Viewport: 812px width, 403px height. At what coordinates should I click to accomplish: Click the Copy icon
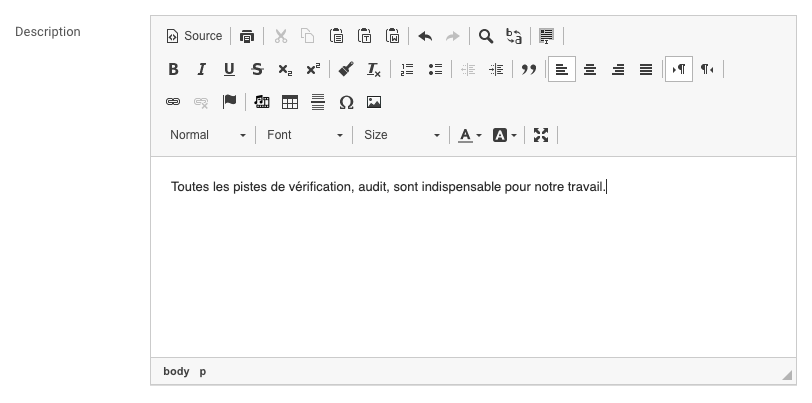tap(308, 36)
